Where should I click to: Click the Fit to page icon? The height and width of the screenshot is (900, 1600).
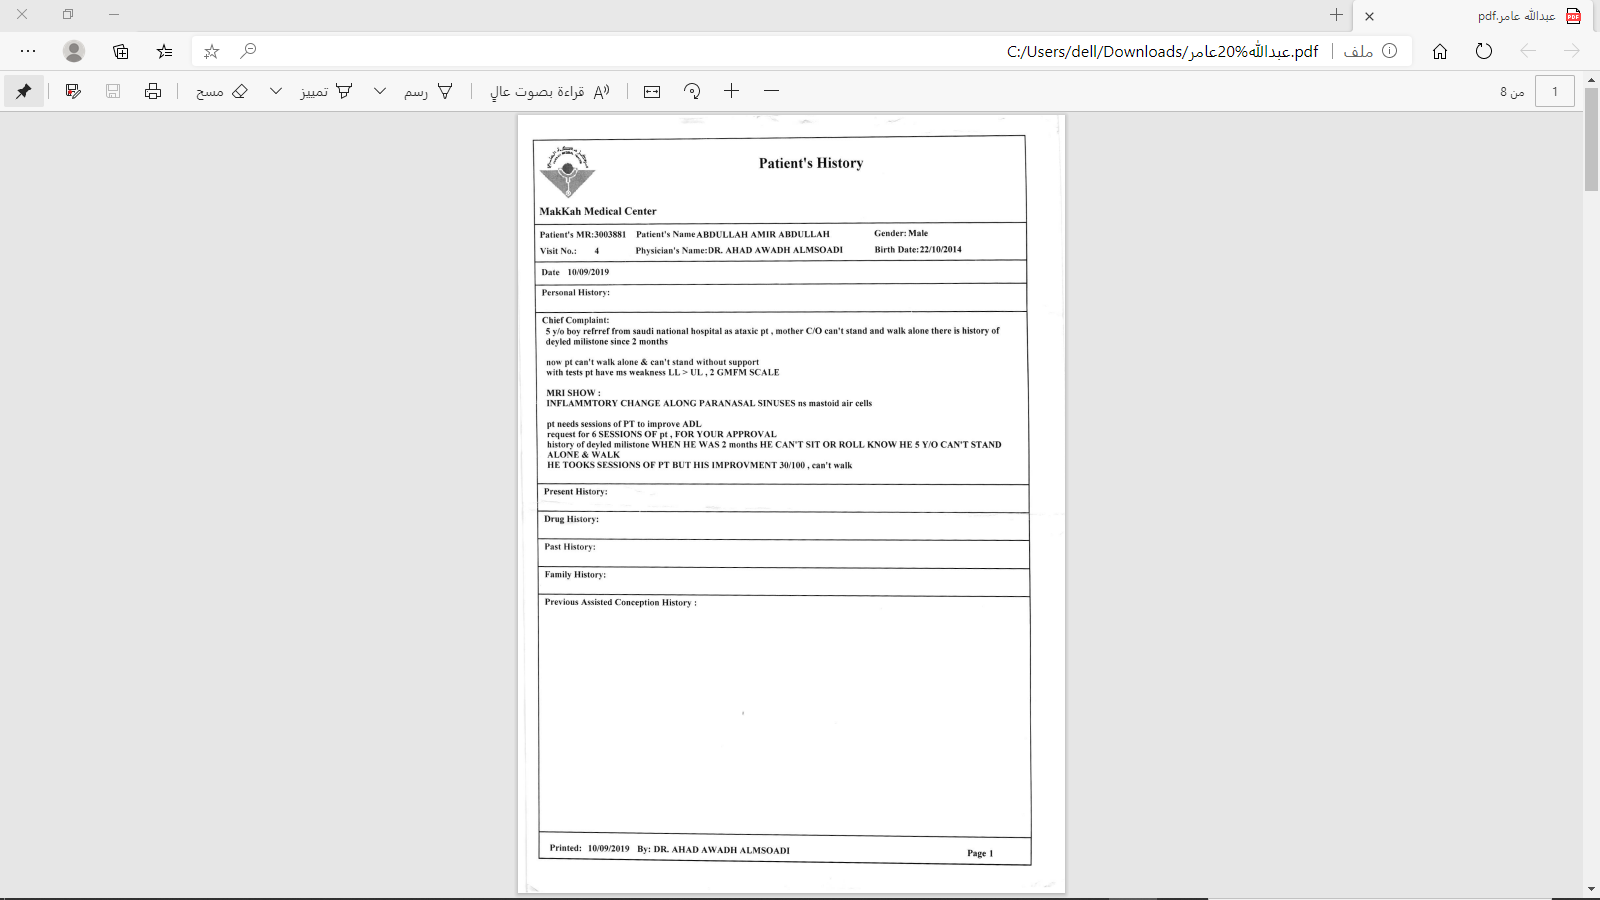click(652, 91)
